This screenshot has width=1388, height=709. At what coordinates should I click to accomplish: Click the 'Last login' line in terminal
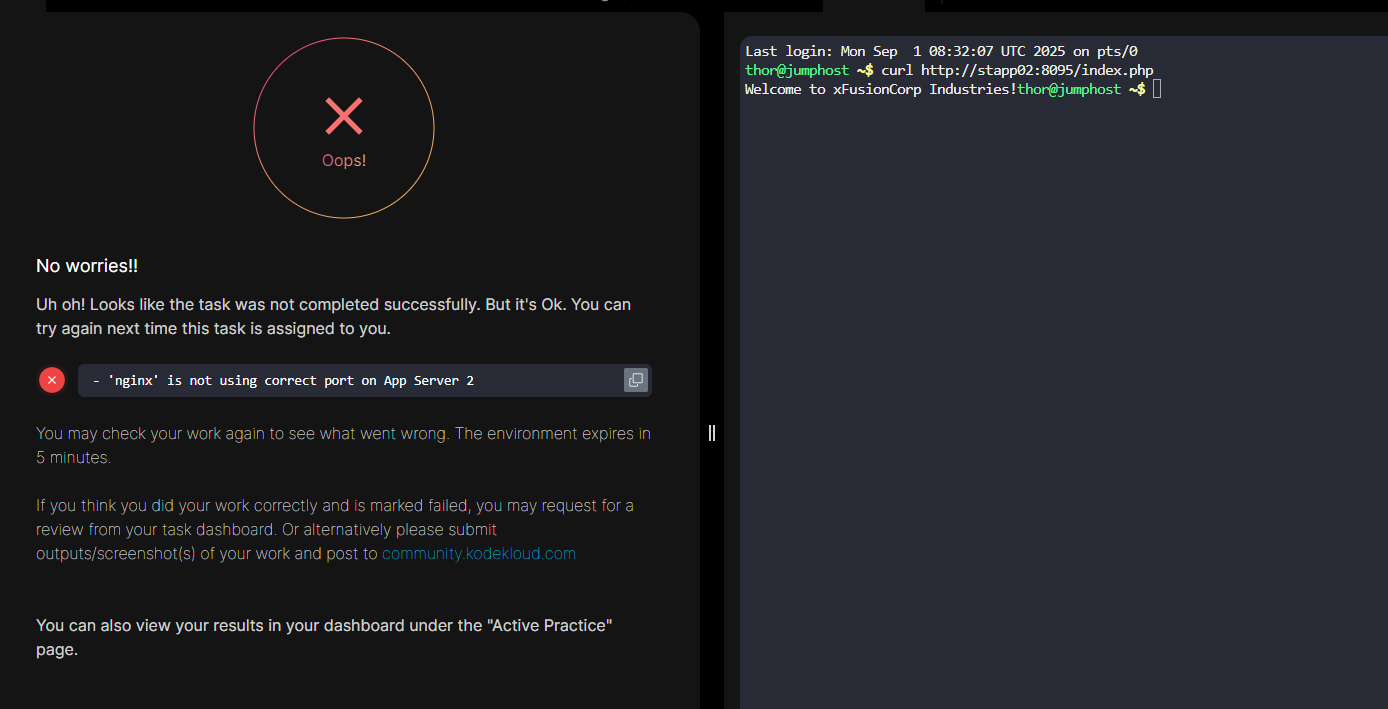[x=941, y=51]
